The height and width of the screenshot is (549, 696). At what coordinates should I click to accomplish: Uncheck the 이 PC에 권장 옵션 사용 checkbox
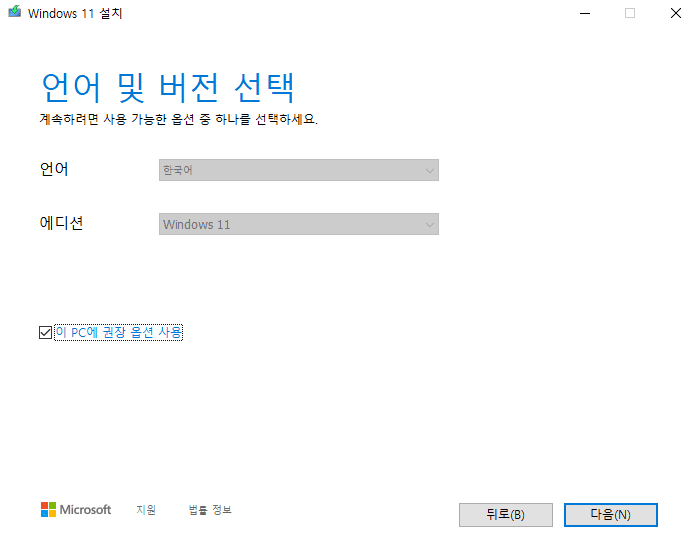click(x=45, y=332)
